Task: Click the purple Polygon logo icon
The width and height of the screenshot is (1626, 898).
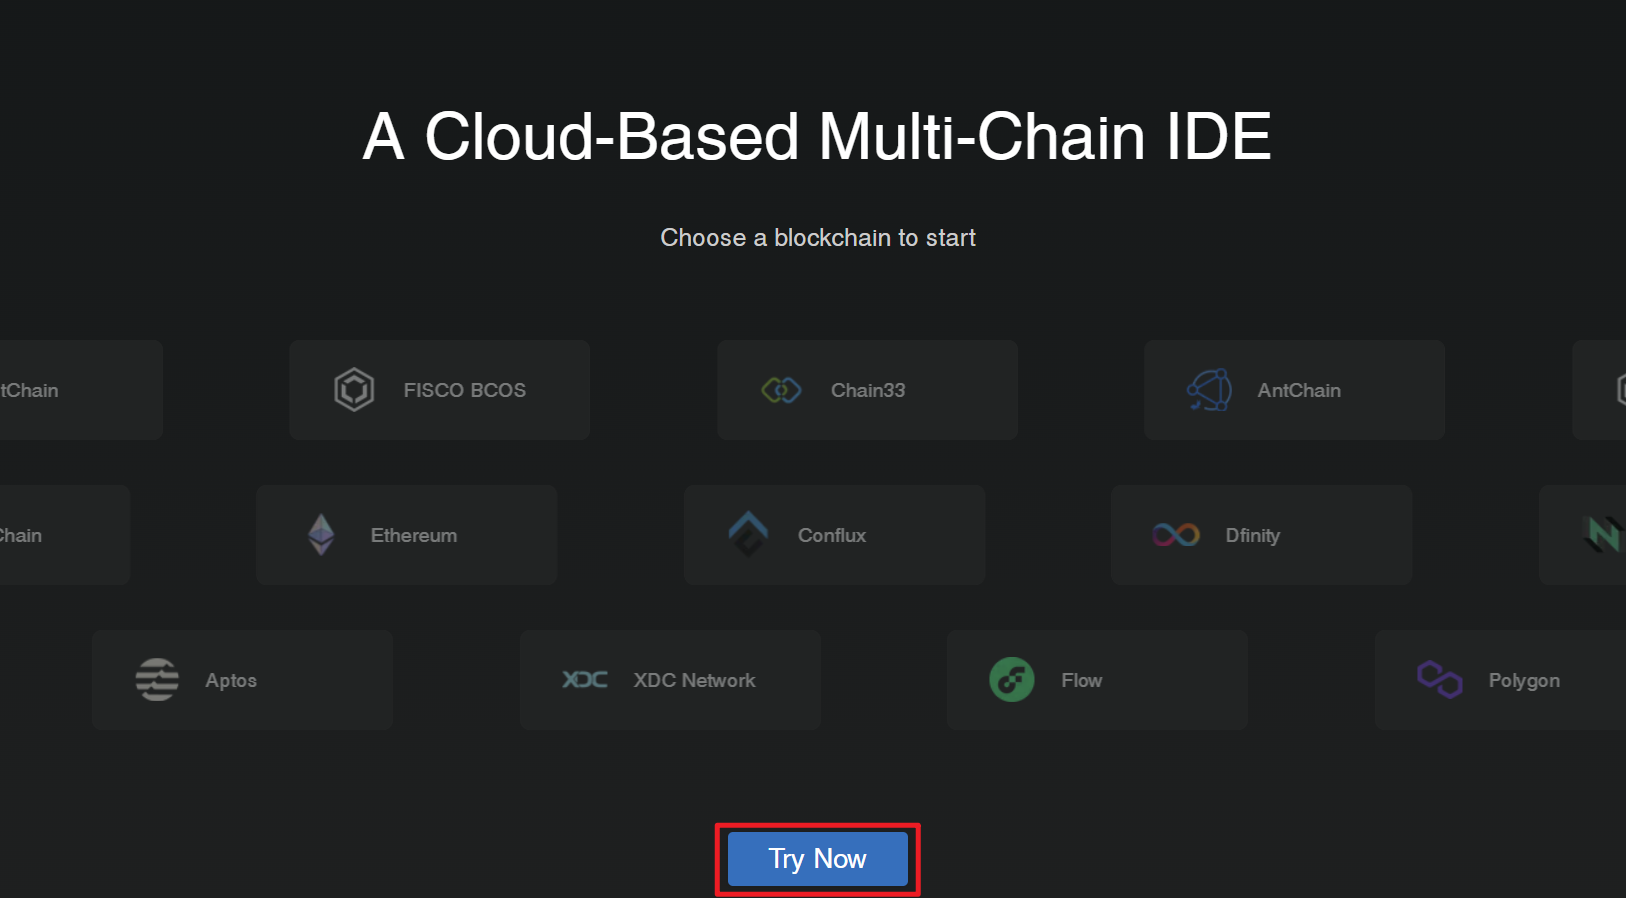Action: click(1440, 680)
